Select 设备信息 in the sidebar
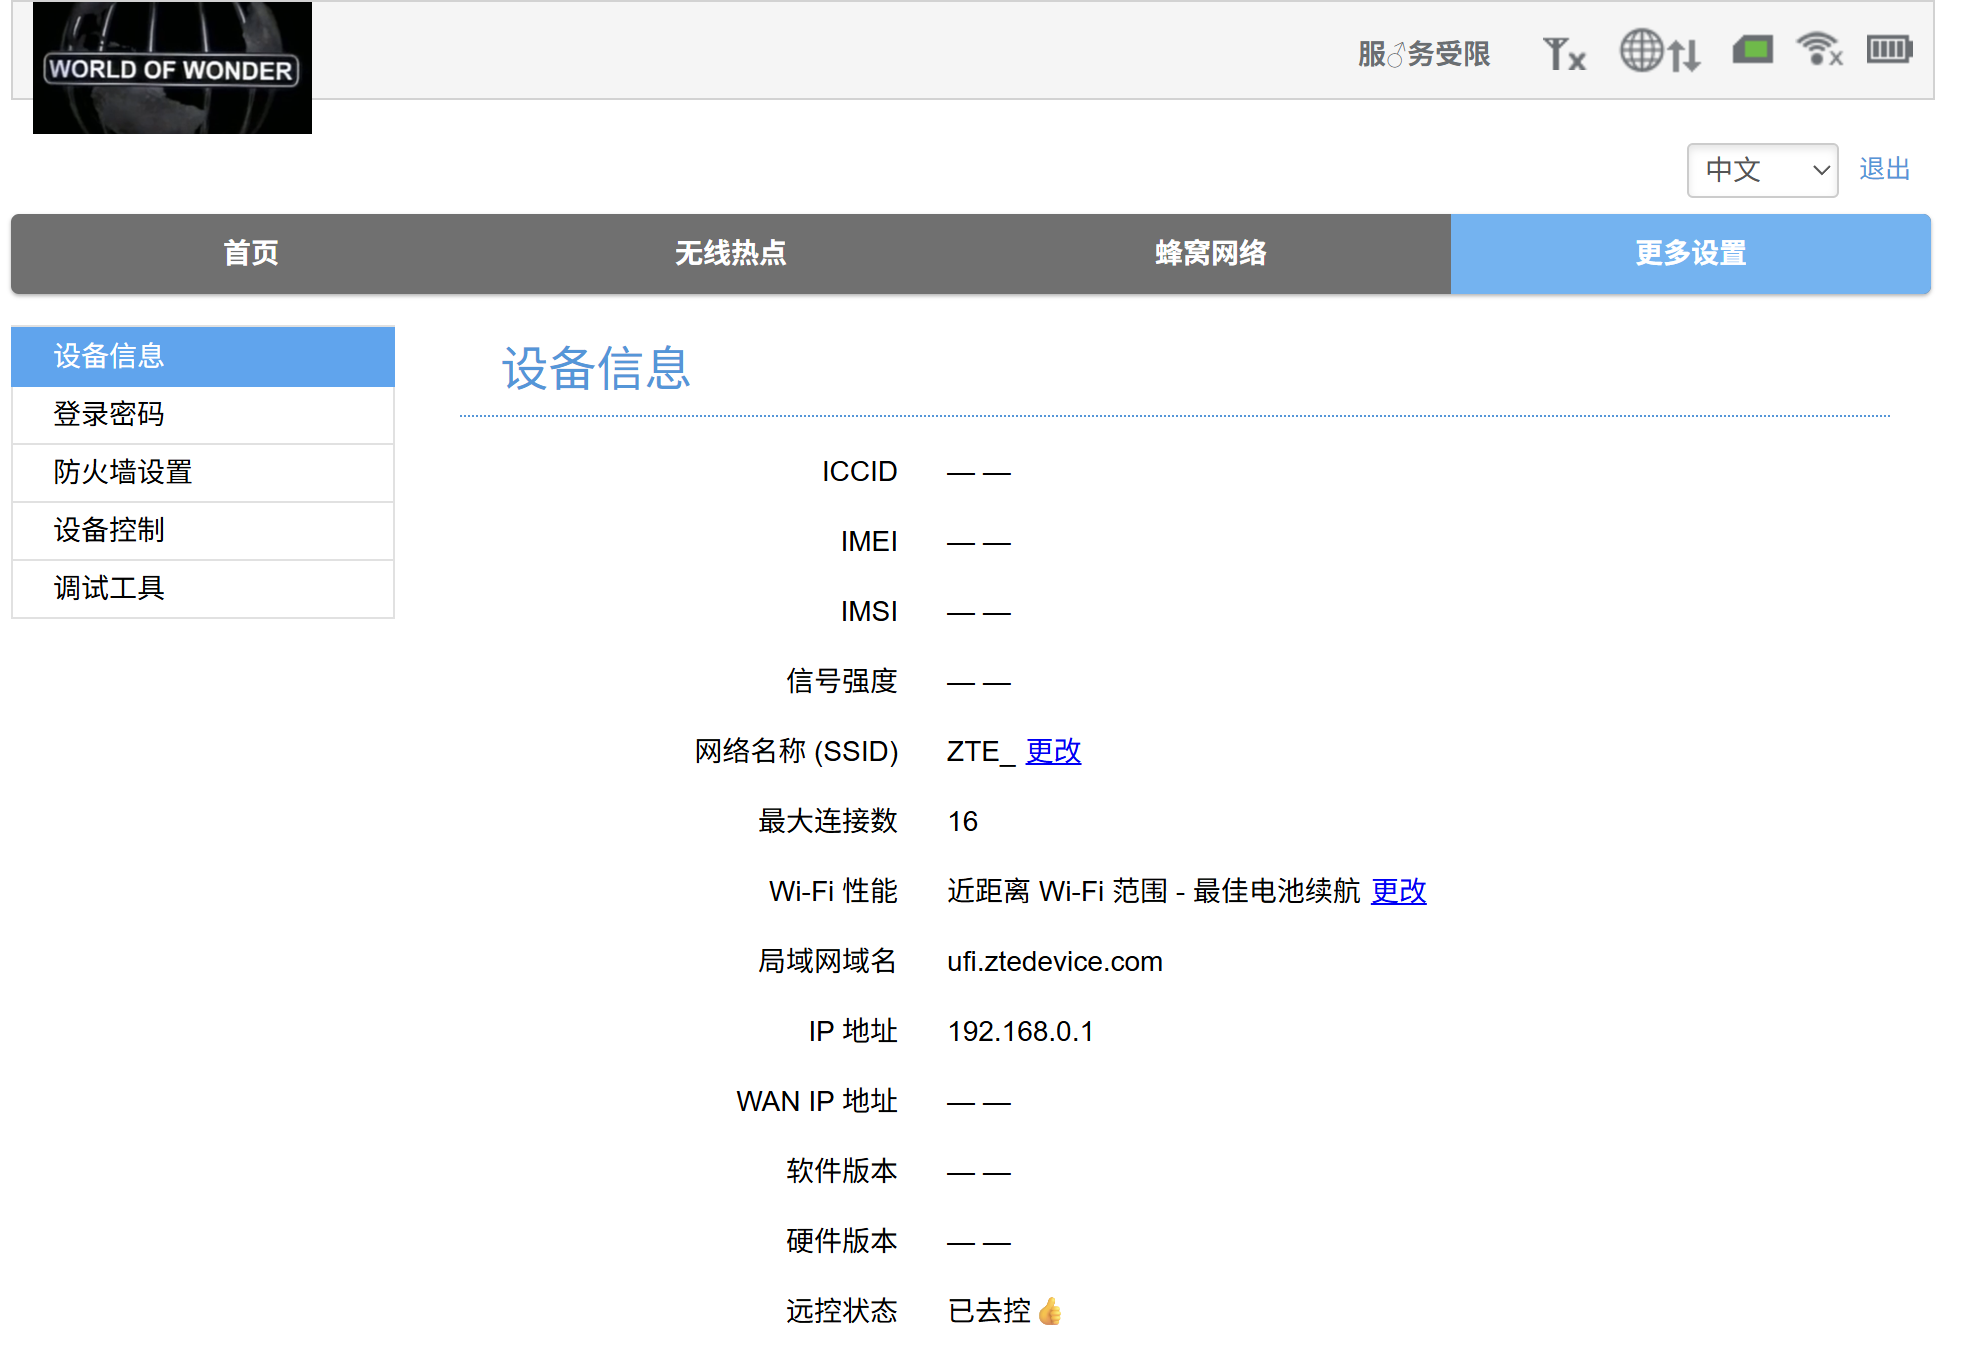The height and width of the screenshot is (1356, 1984). click(x=203, y=356)
